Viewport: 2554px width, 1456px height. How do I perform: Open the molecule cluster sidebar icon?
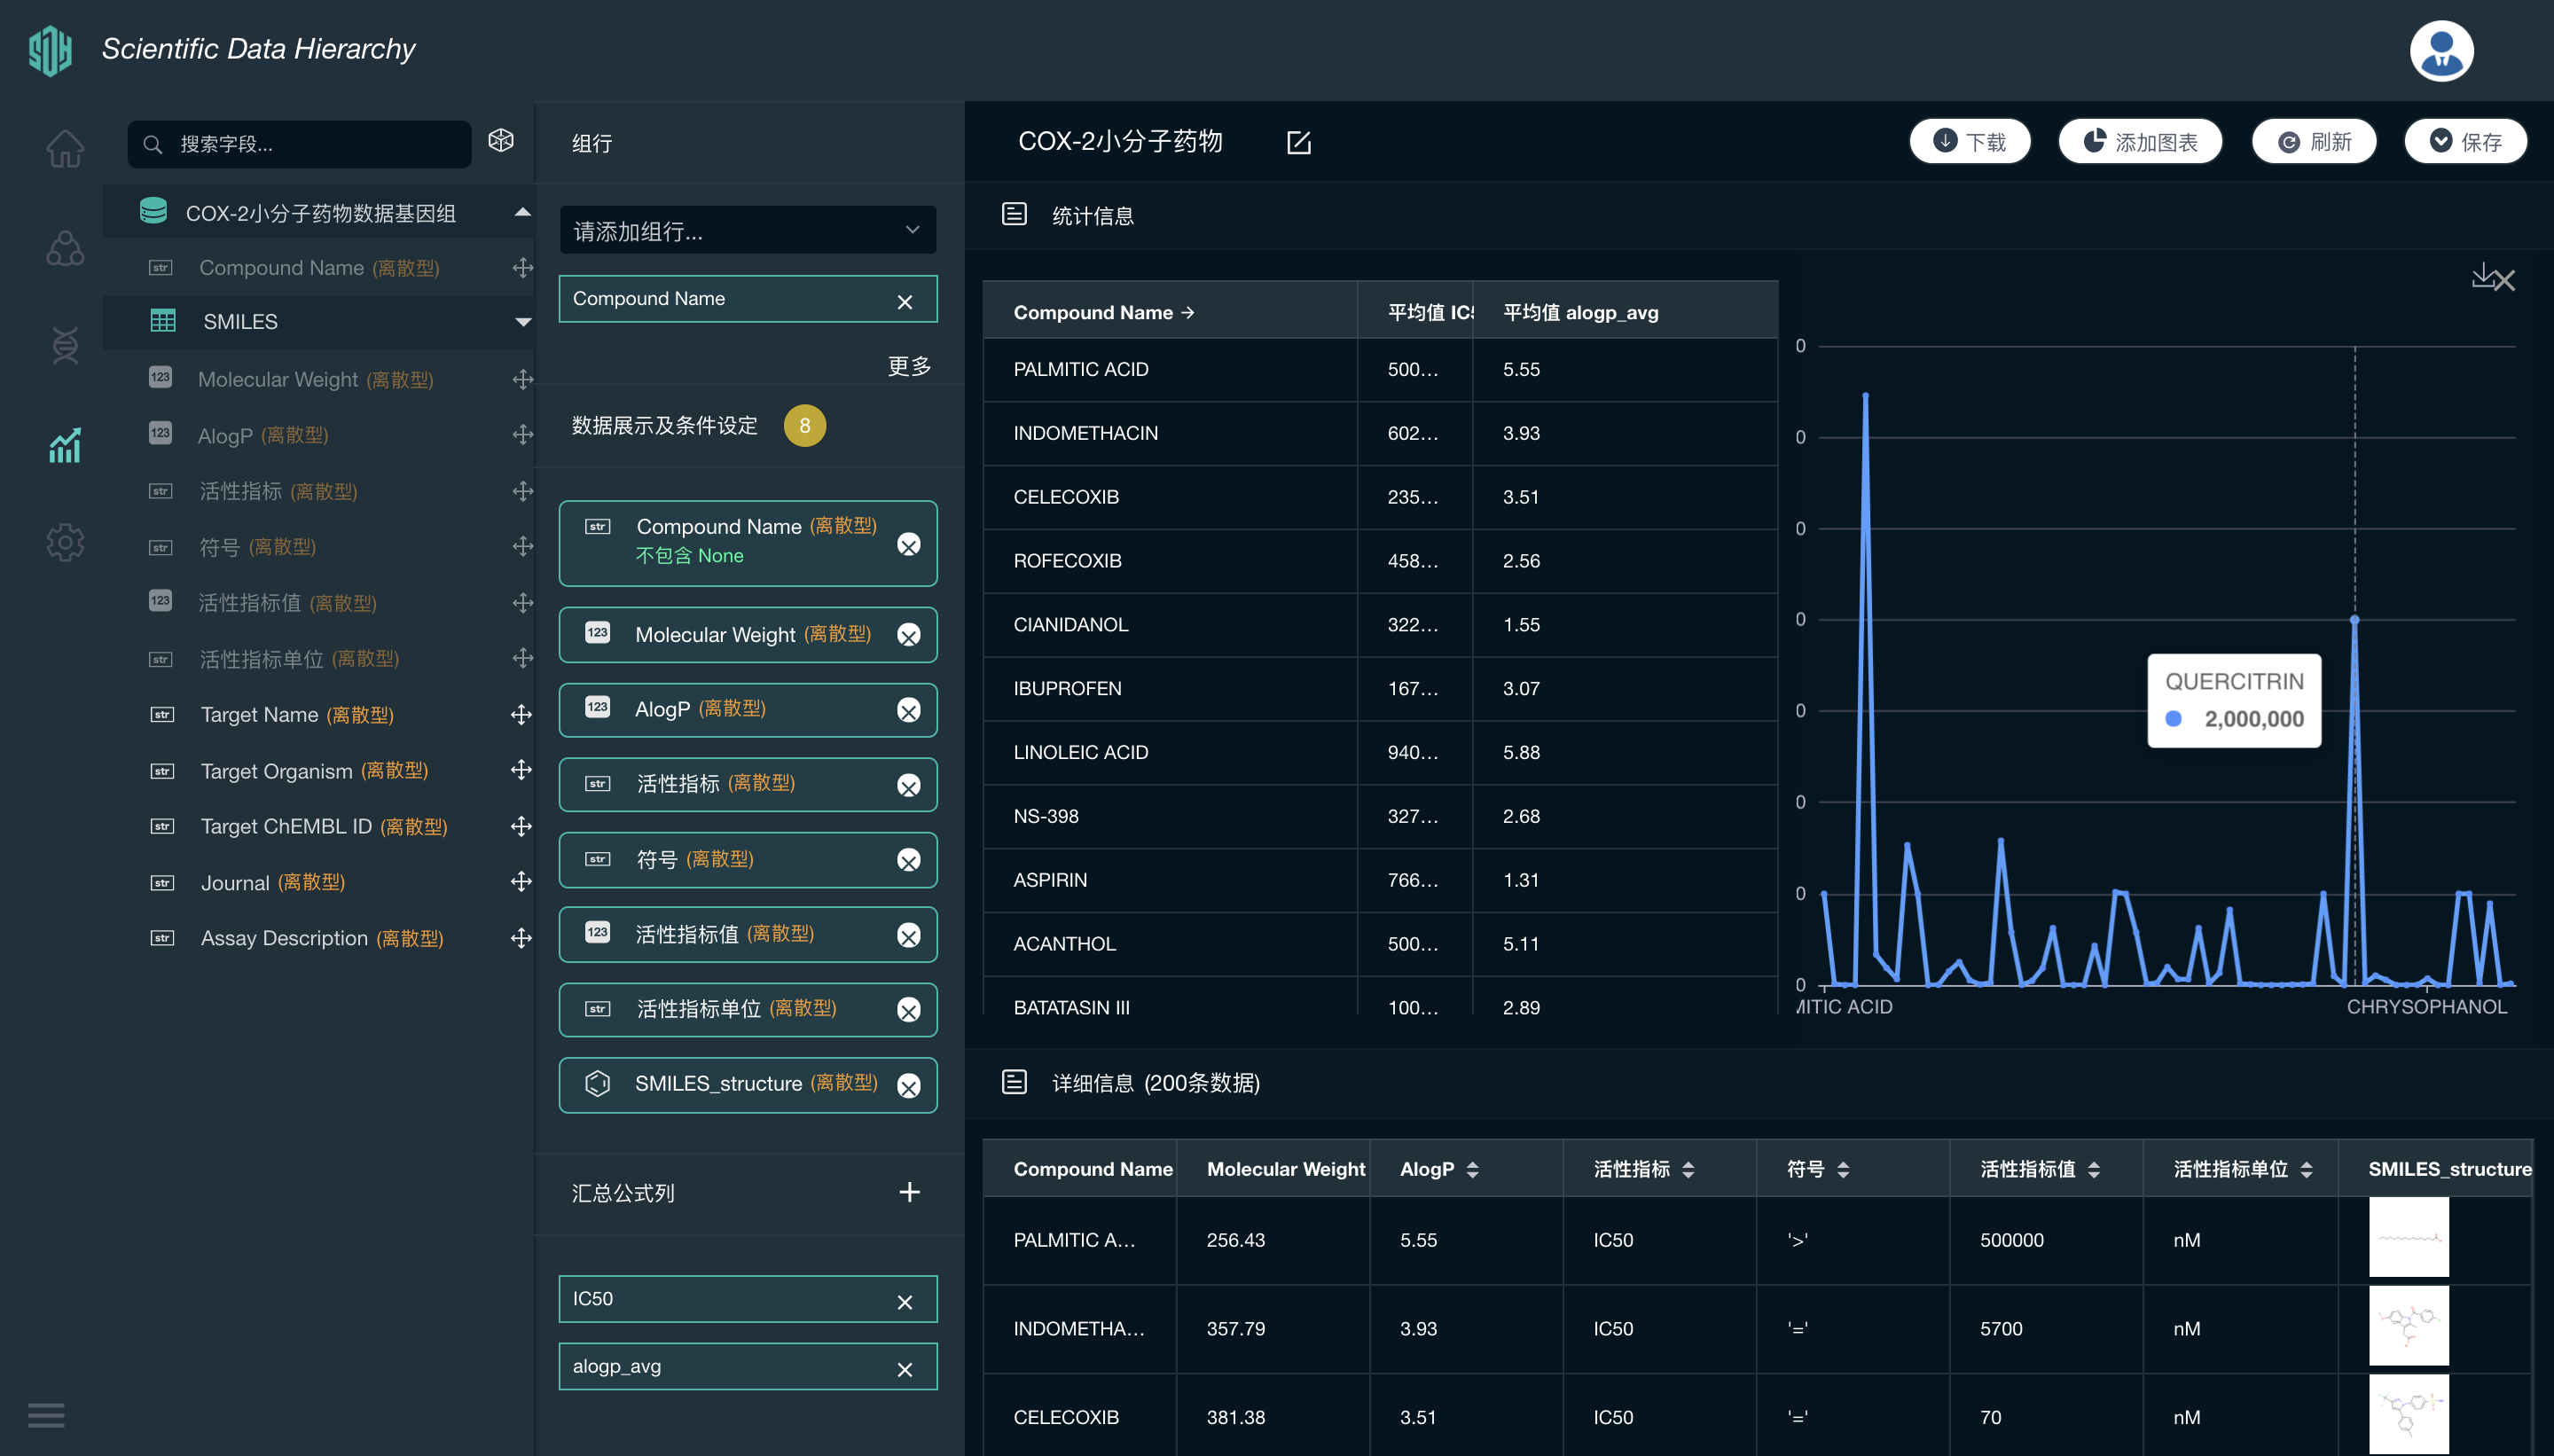[65, 248]
